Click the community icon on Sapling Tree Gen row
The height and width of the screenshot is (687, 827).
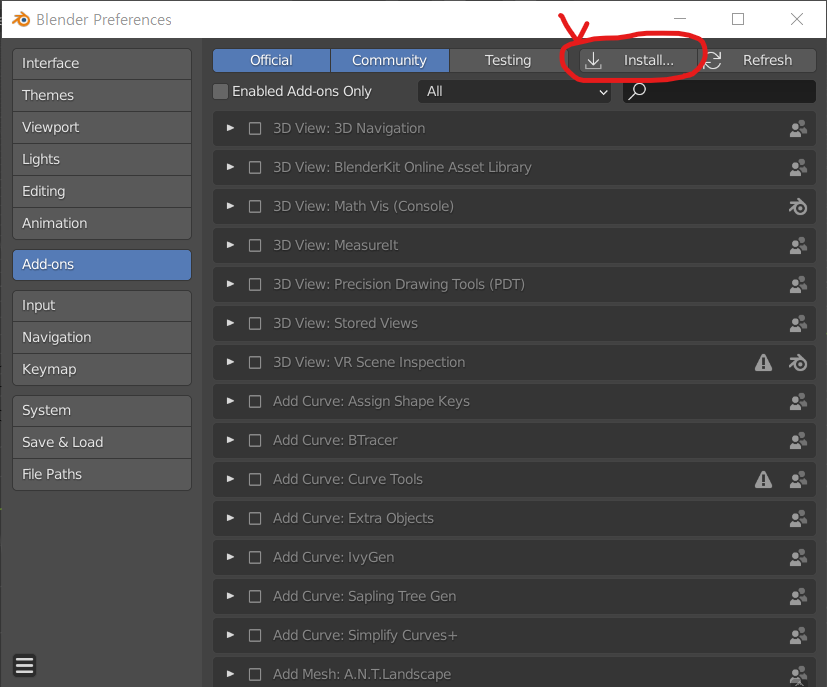pyautogui.click(x=798, y=597)
